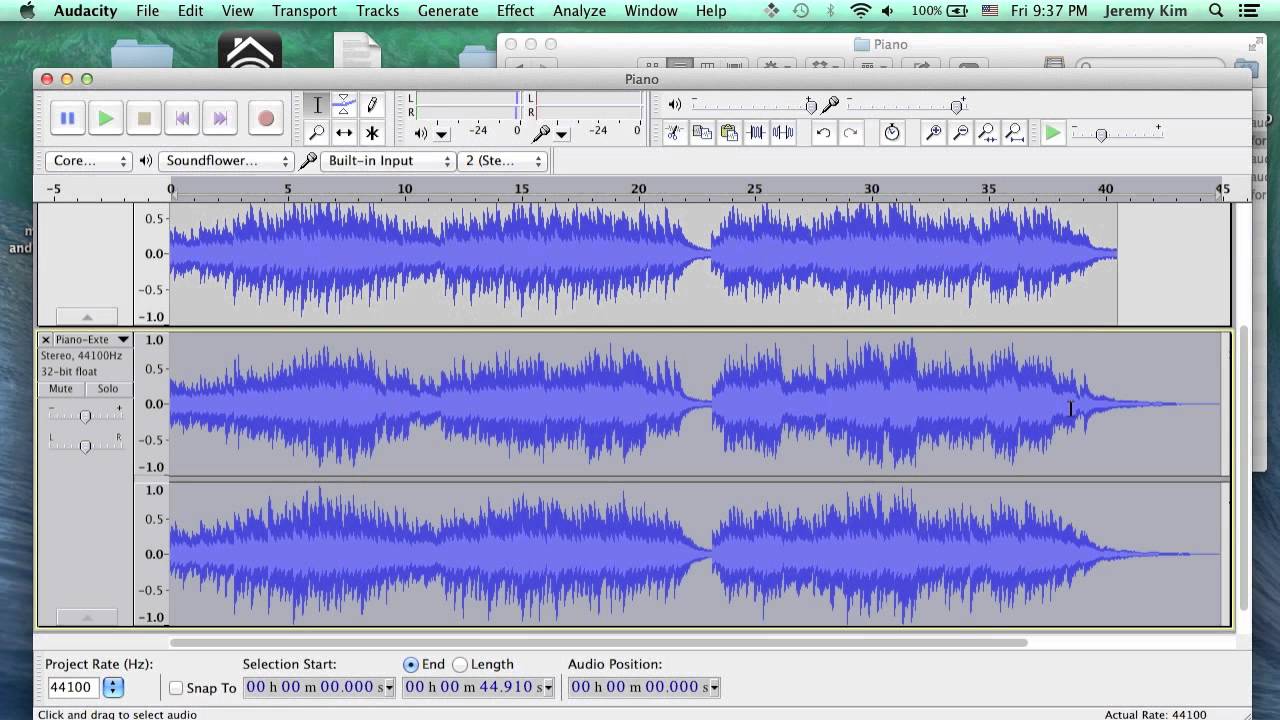Solo the Piano-Exte track
Viewport: 1280px width, 720px height.
coord(108,389)
